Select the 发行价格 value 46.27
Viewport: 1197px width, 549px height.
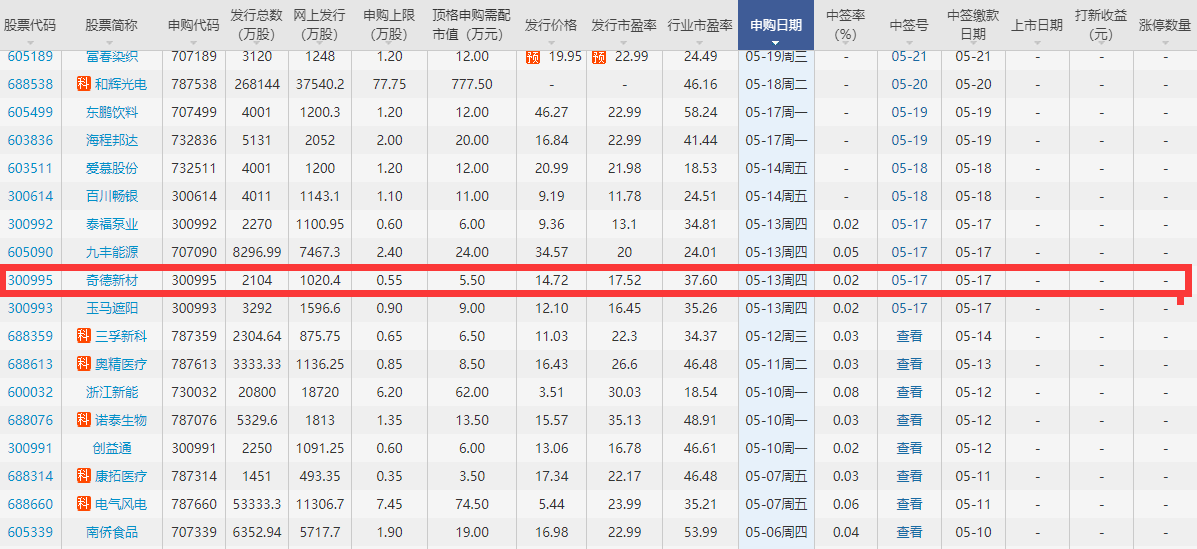click(550, 112)
